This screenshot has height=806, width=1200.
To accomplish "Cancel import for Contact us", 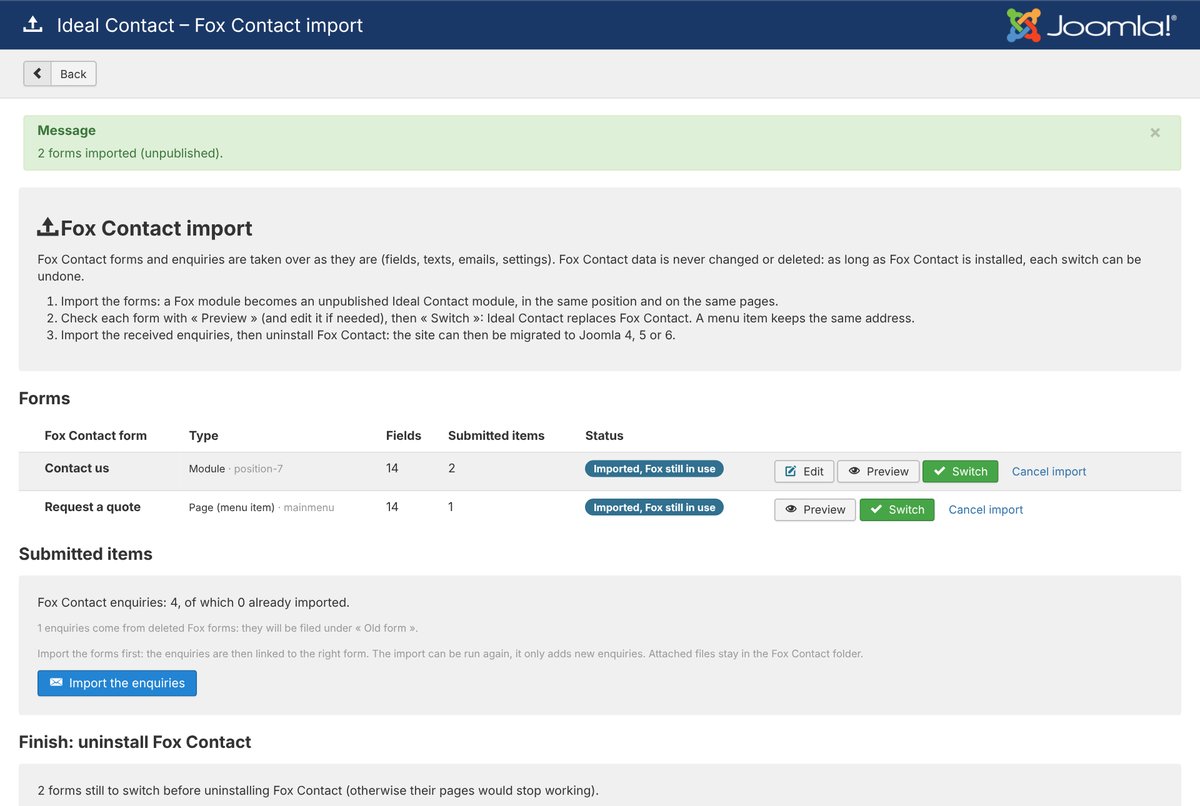I will click(1049, 471).
